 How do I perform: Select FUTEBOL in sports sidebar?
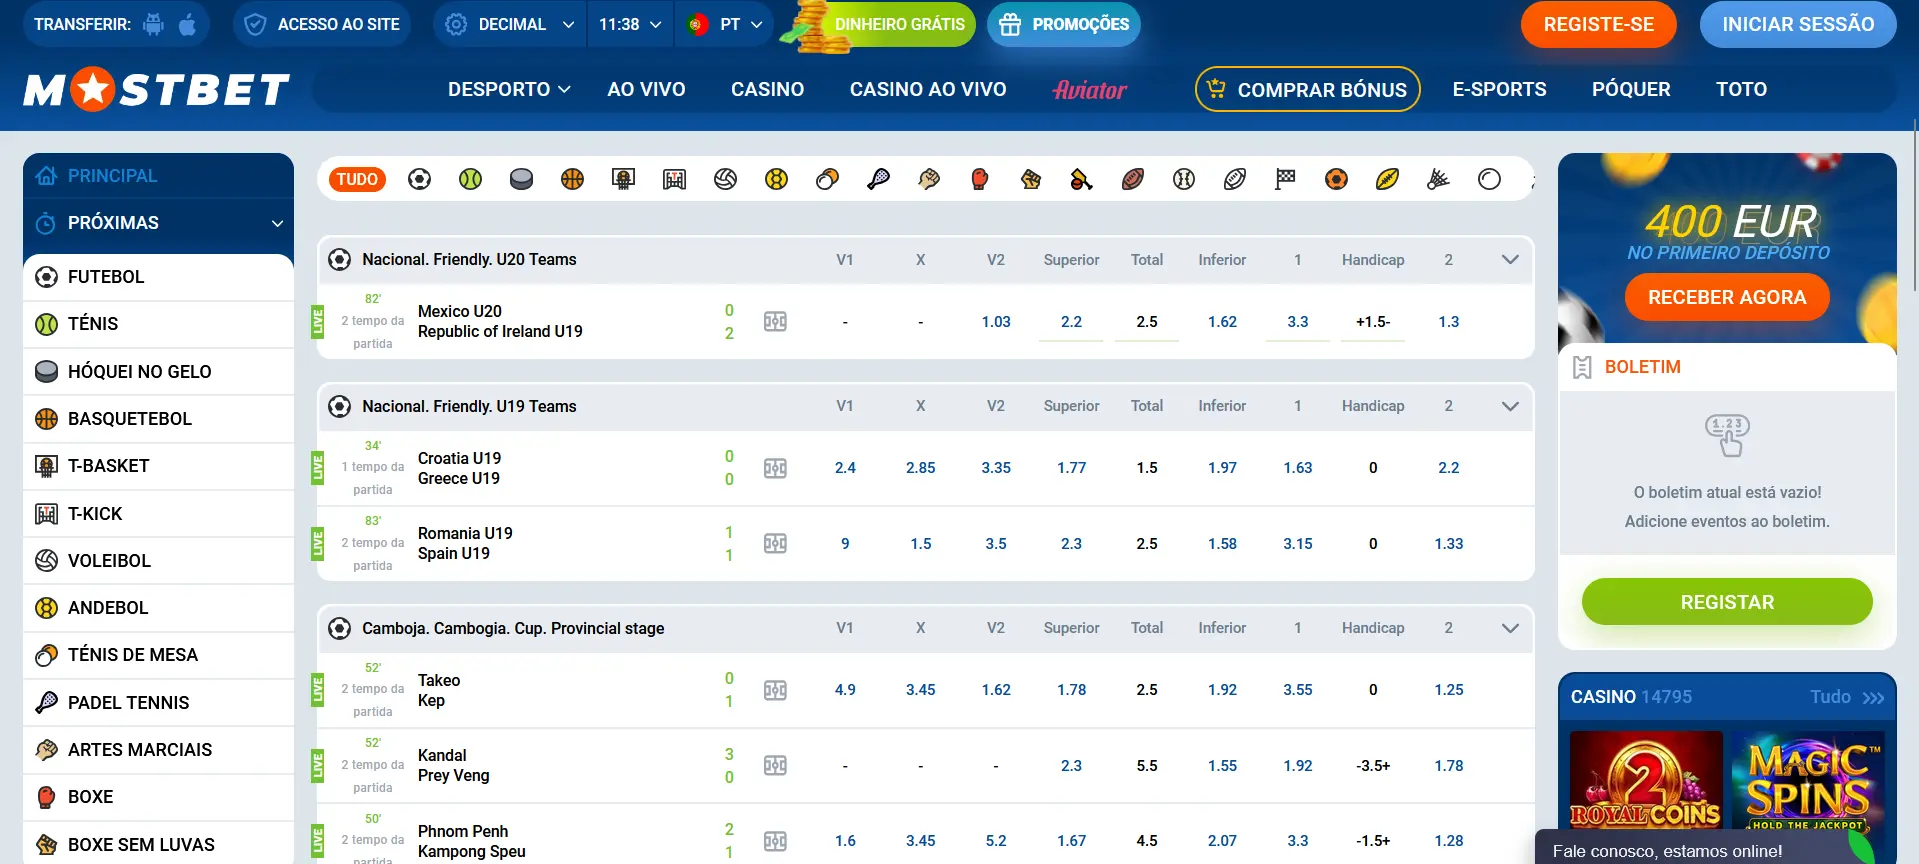click(159, 277)
